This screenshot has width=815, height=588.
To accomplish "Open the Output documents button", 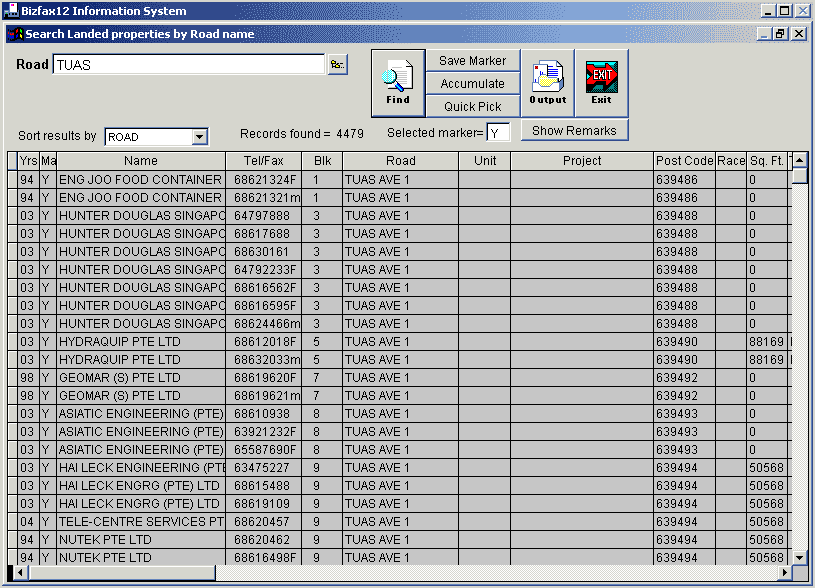I will click(548, 83).
